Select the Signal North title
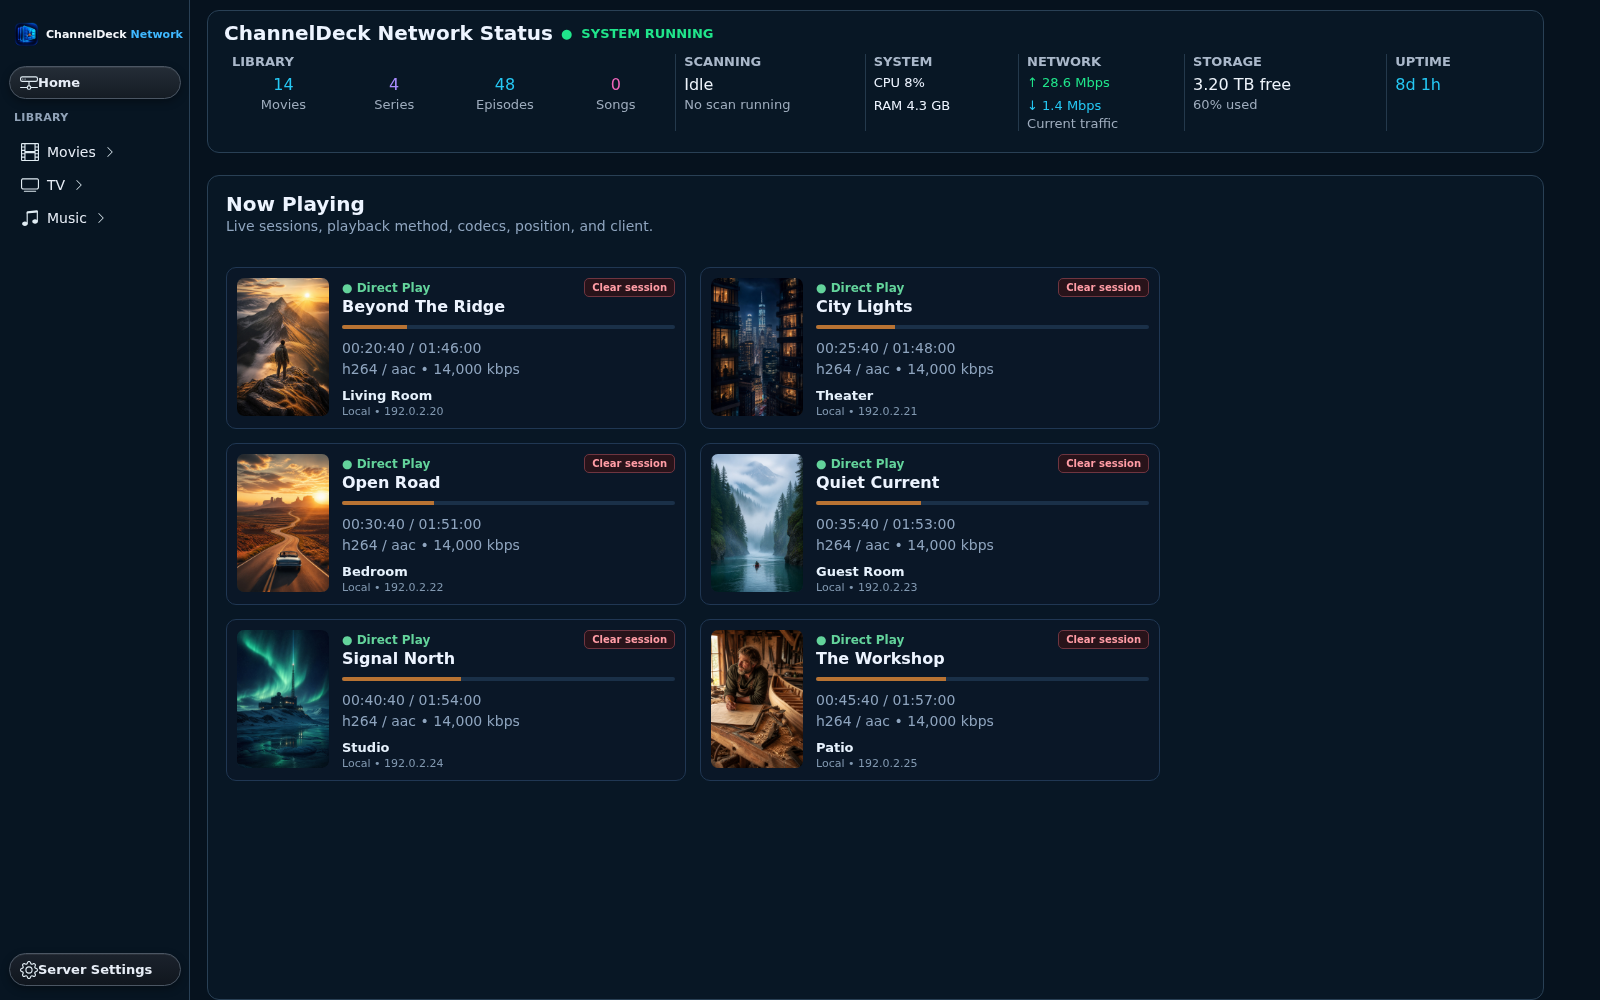The image size is (1600, 1000). click(398, 659)
